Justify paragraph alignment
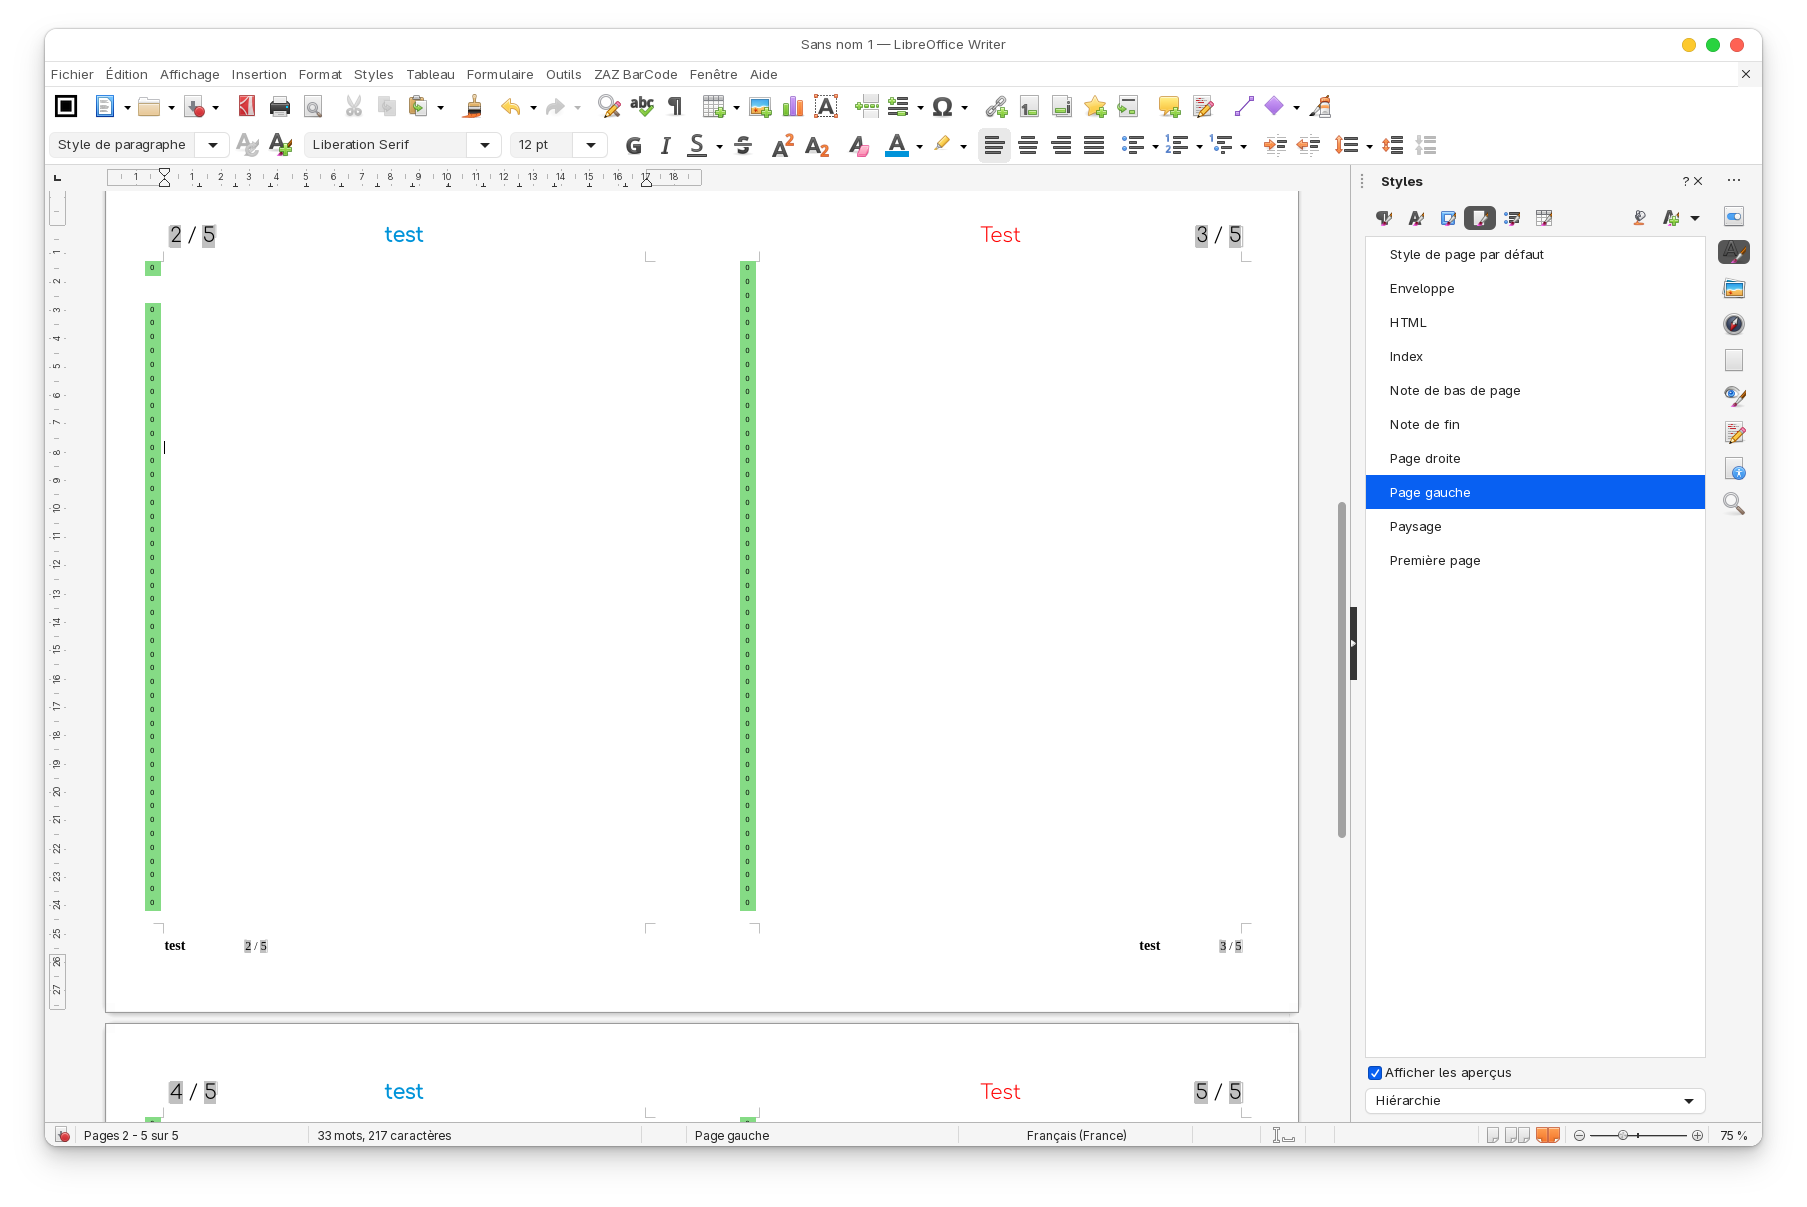The image size is (1807, 1207). 1094,146
